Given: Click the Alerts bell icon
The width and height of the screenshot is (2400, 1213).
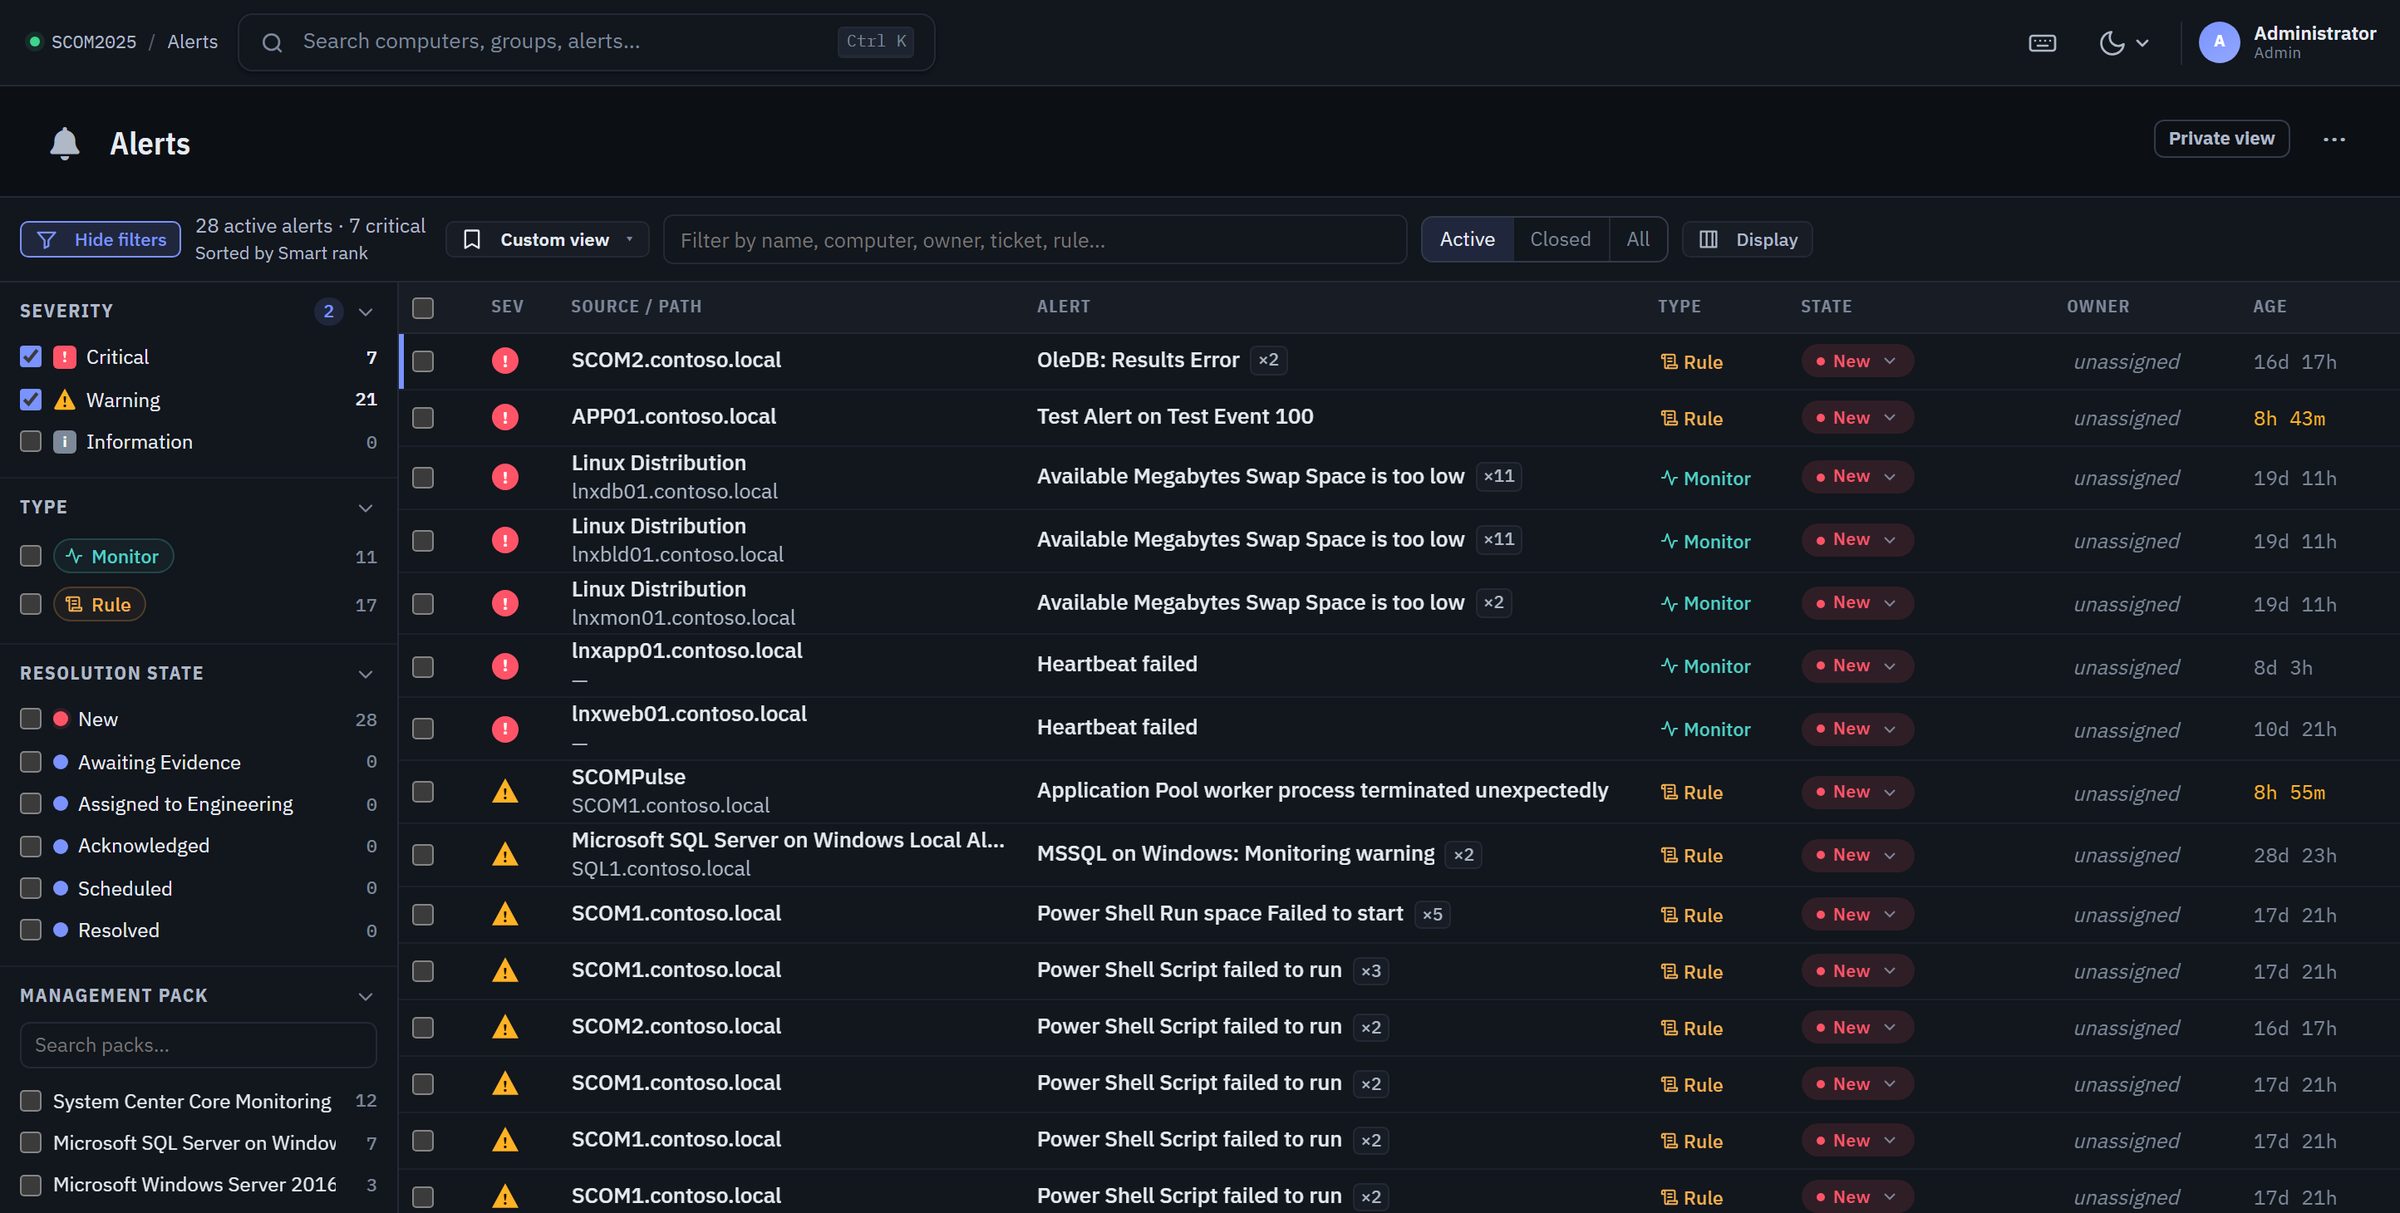Looking at the screenshot, I should point(65,144).
